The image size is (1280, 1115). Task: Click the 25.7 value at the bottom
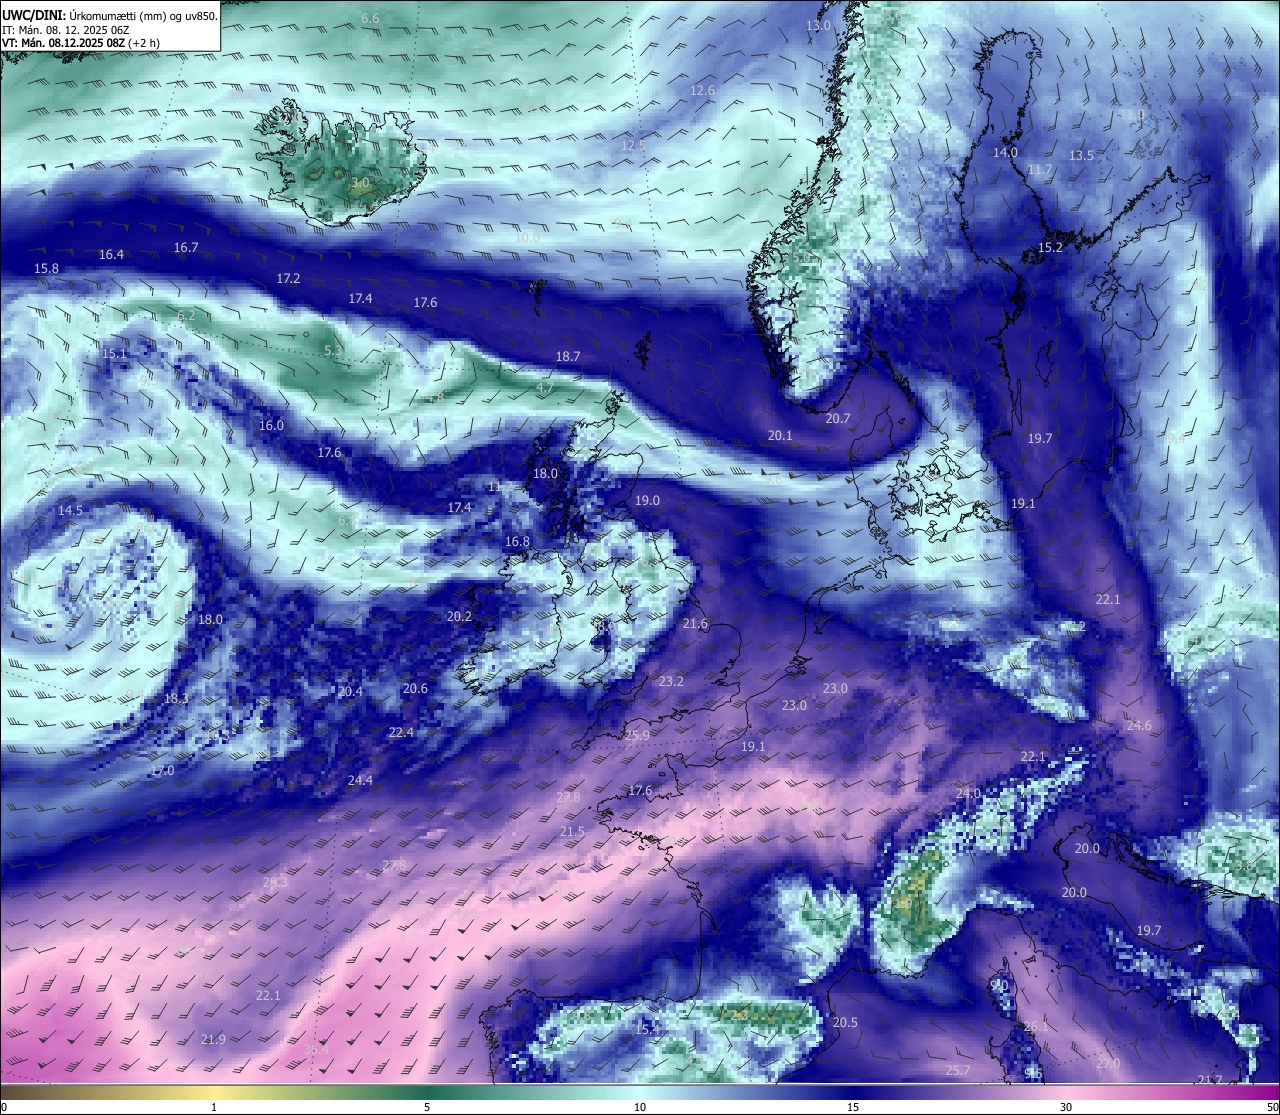click(957, 1071)
